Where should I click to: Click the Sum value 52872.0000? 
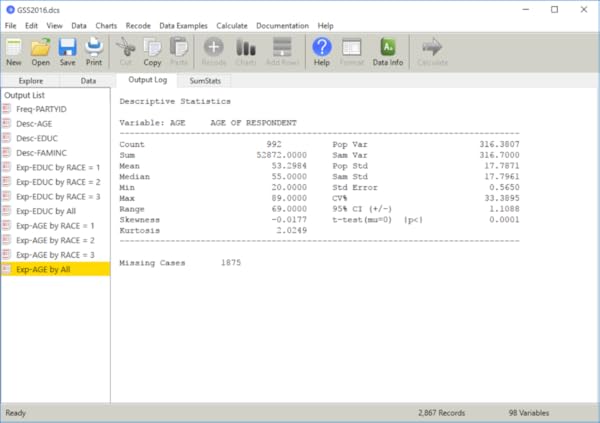coord(282,155)
